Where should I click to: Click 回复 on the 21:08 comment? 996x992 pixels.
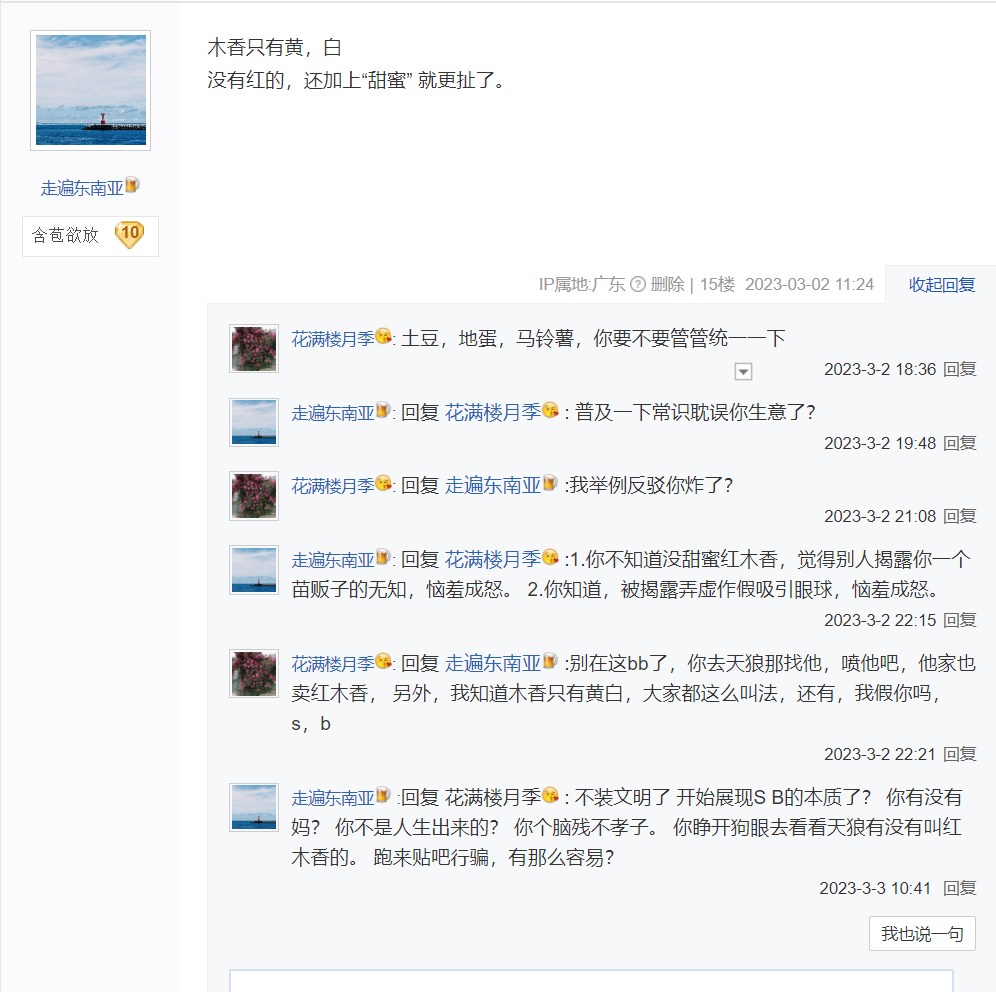coord(960,516)
